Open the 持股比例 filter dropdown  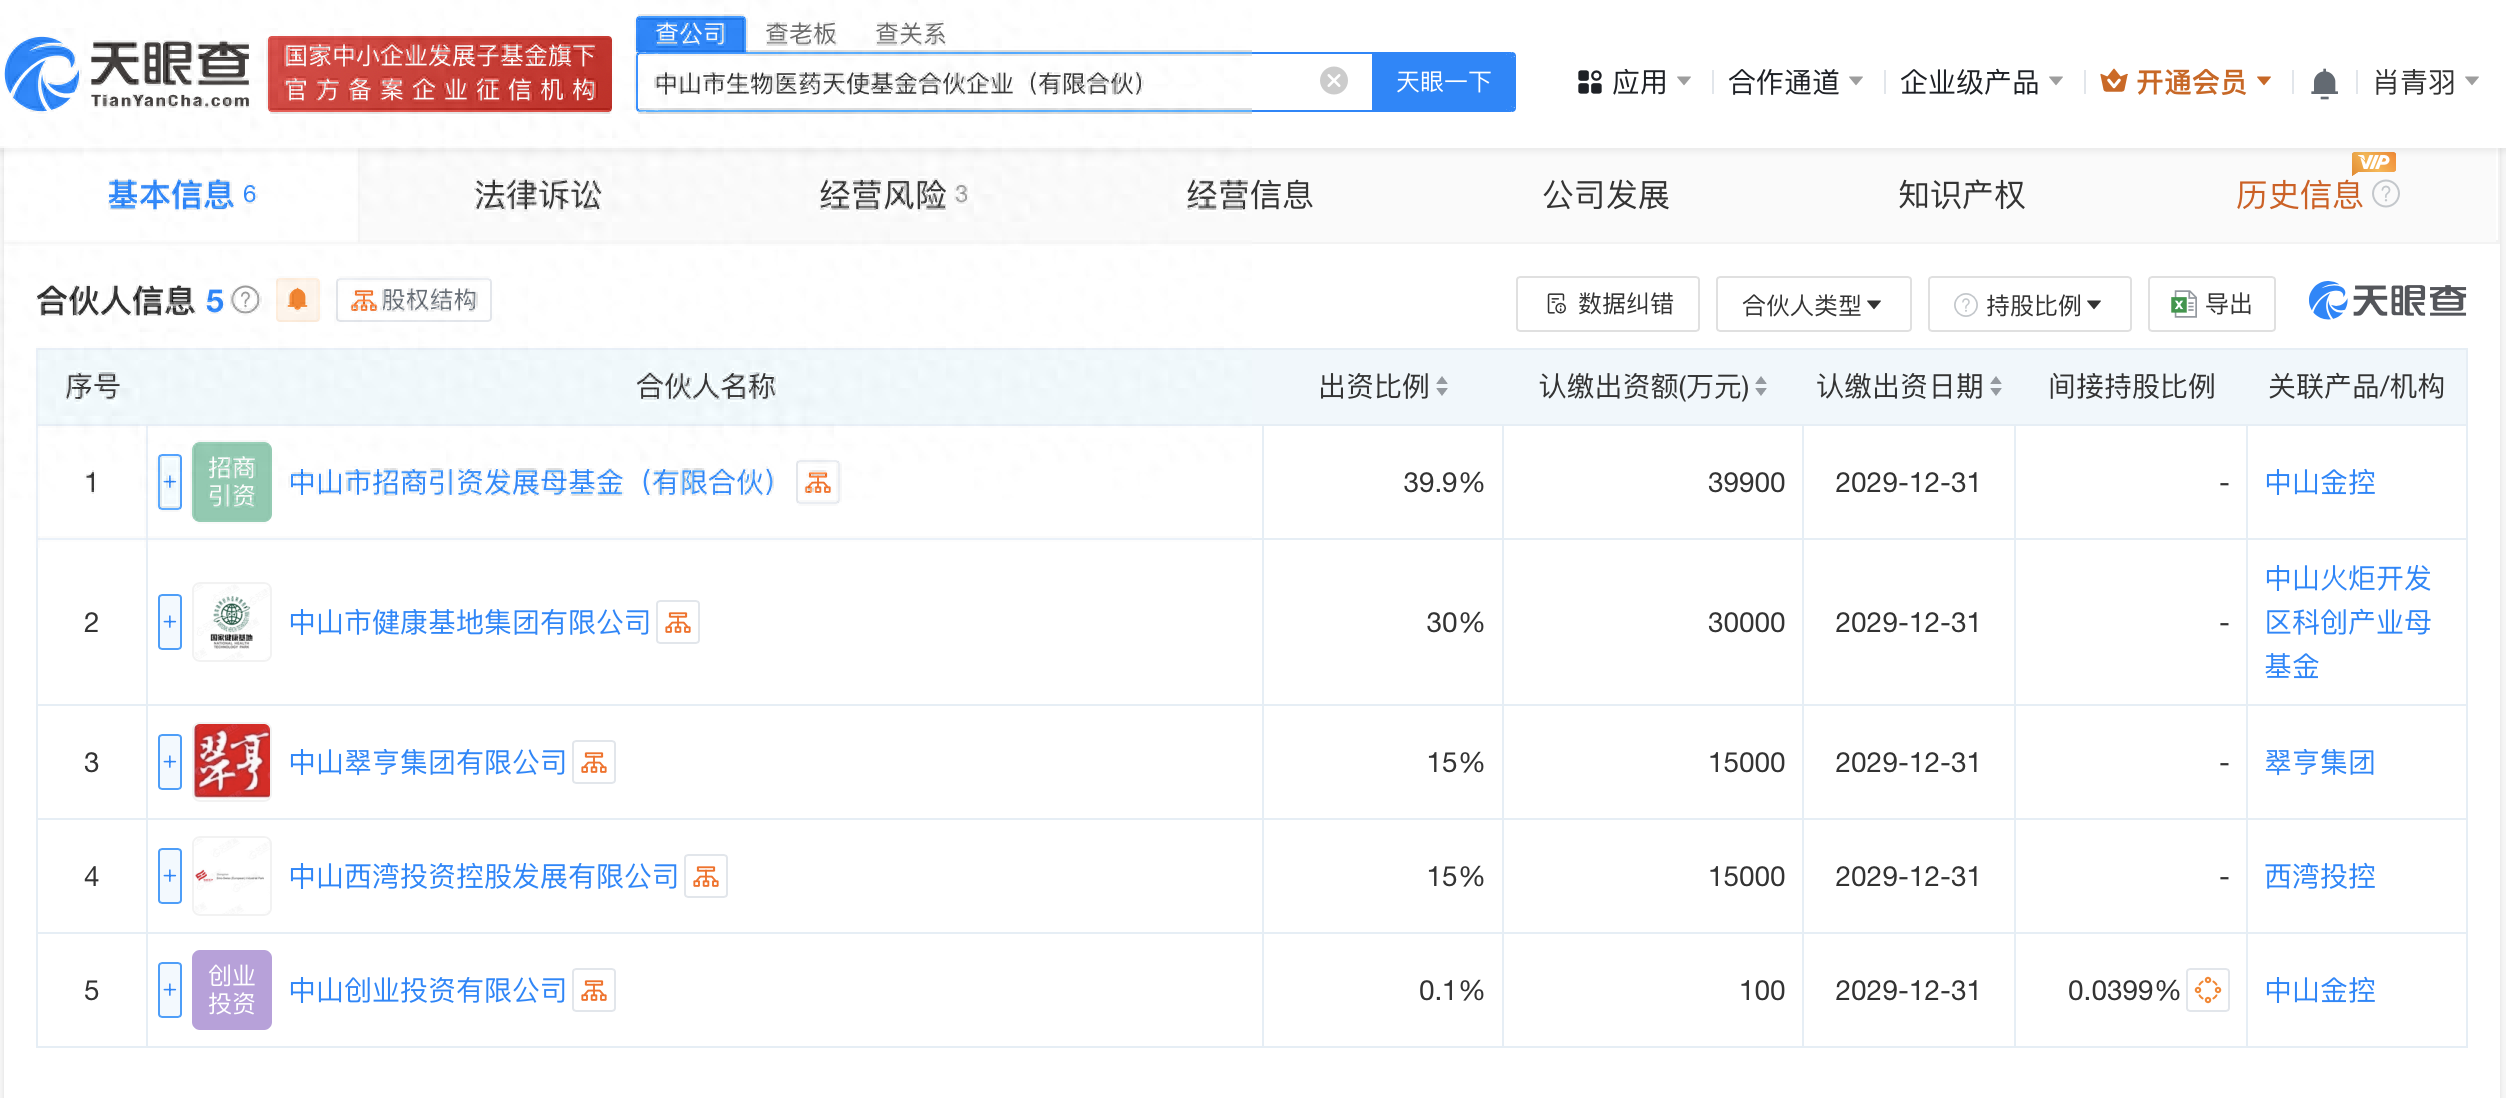2028,304
